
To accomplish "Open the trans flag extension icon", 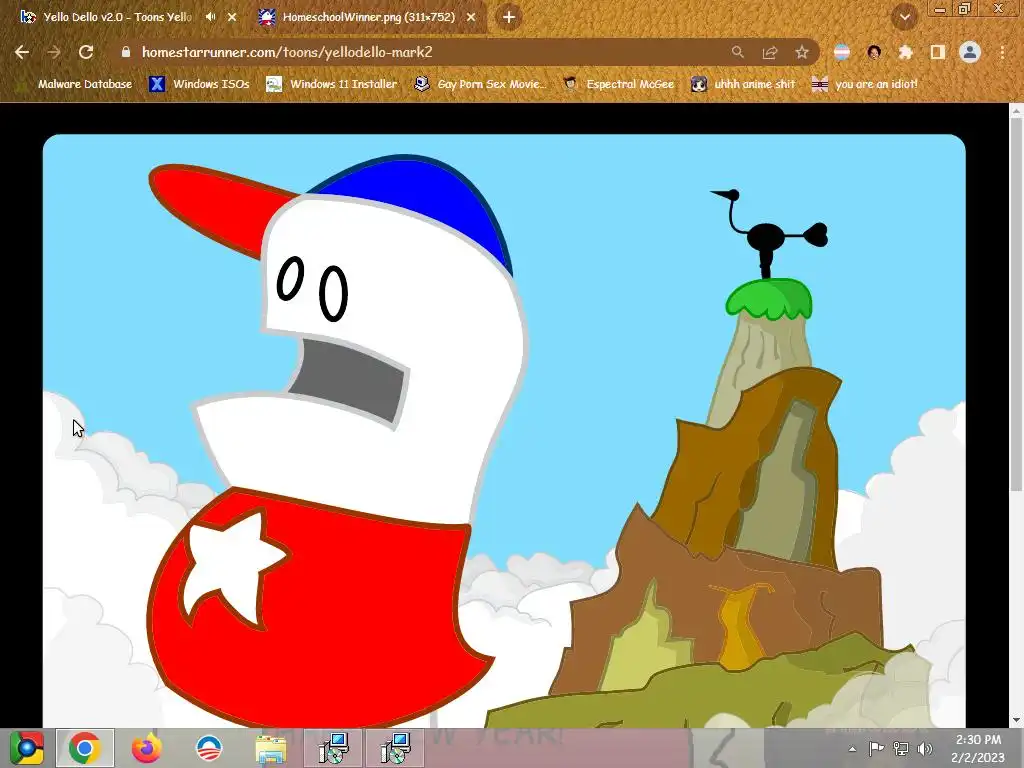I will [842, 52].
